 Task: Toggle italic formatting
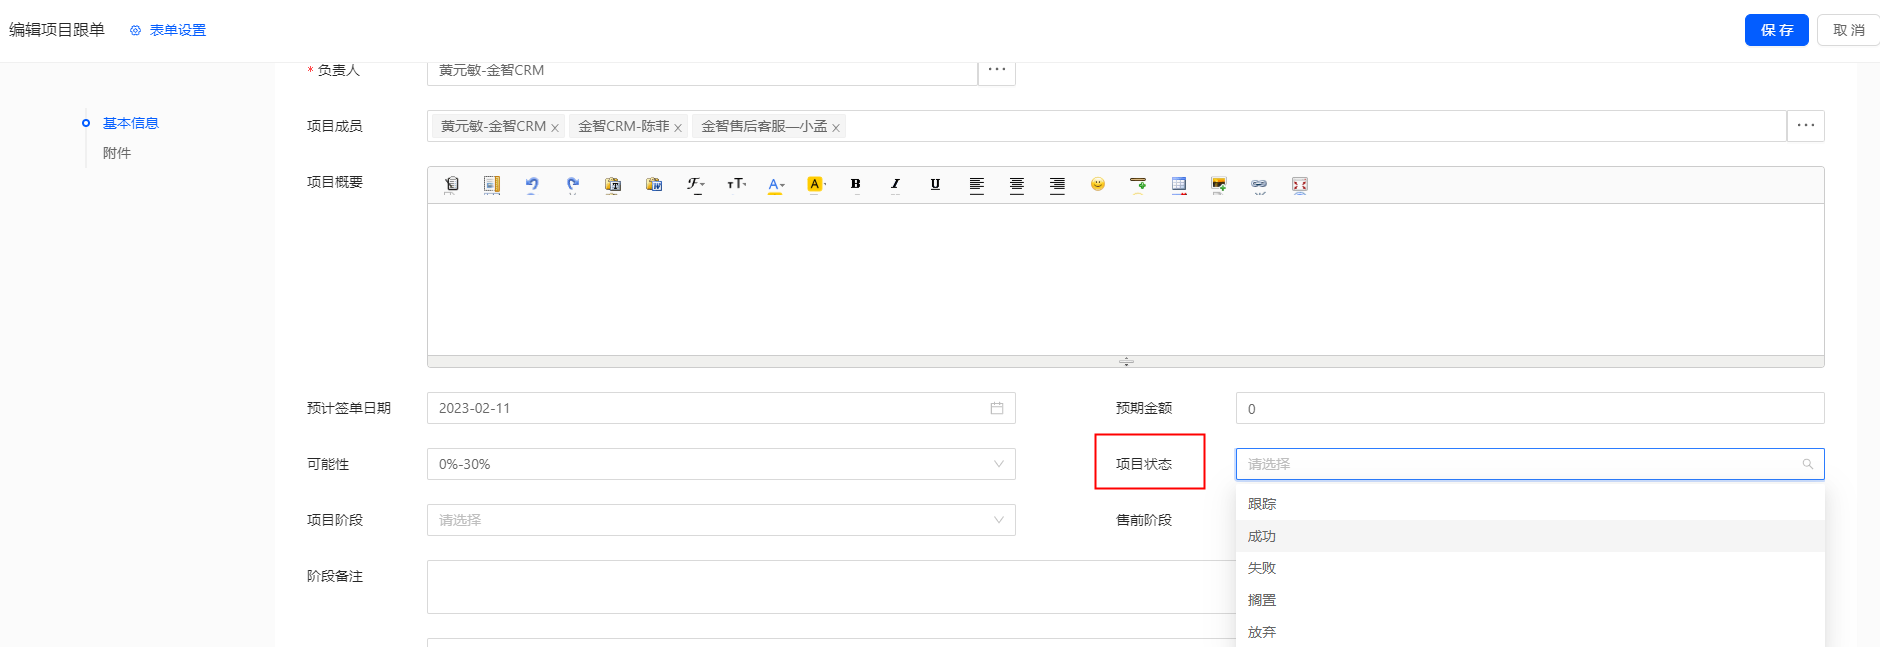(x=895, y=184)
